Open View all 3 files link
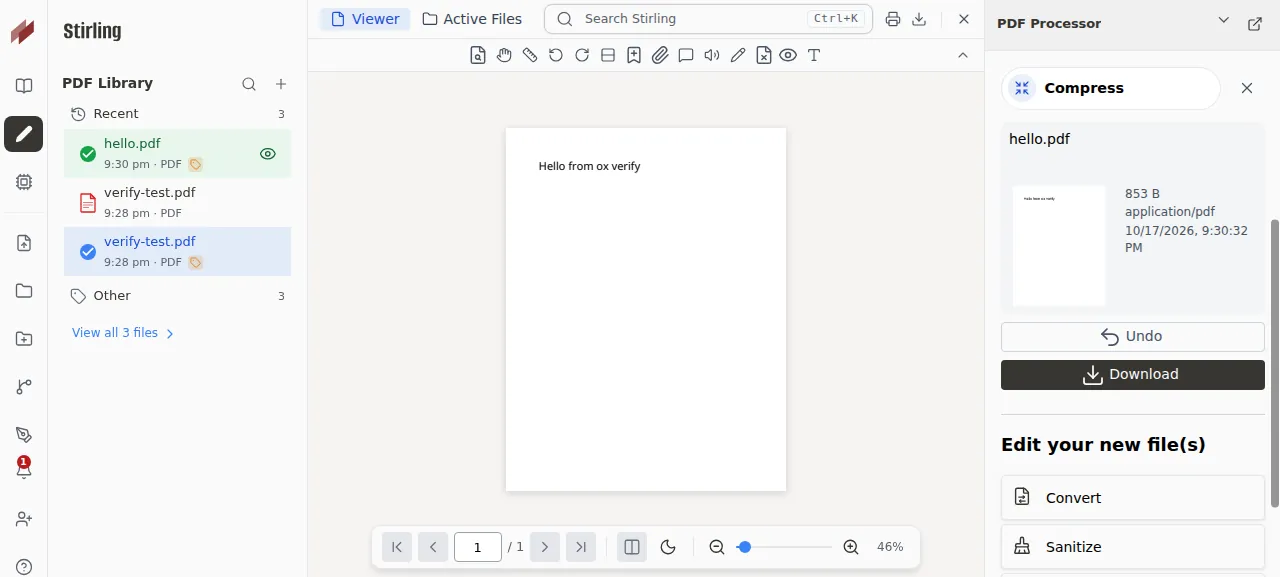This screenshot has height=577, width=1280. [123, 333]
